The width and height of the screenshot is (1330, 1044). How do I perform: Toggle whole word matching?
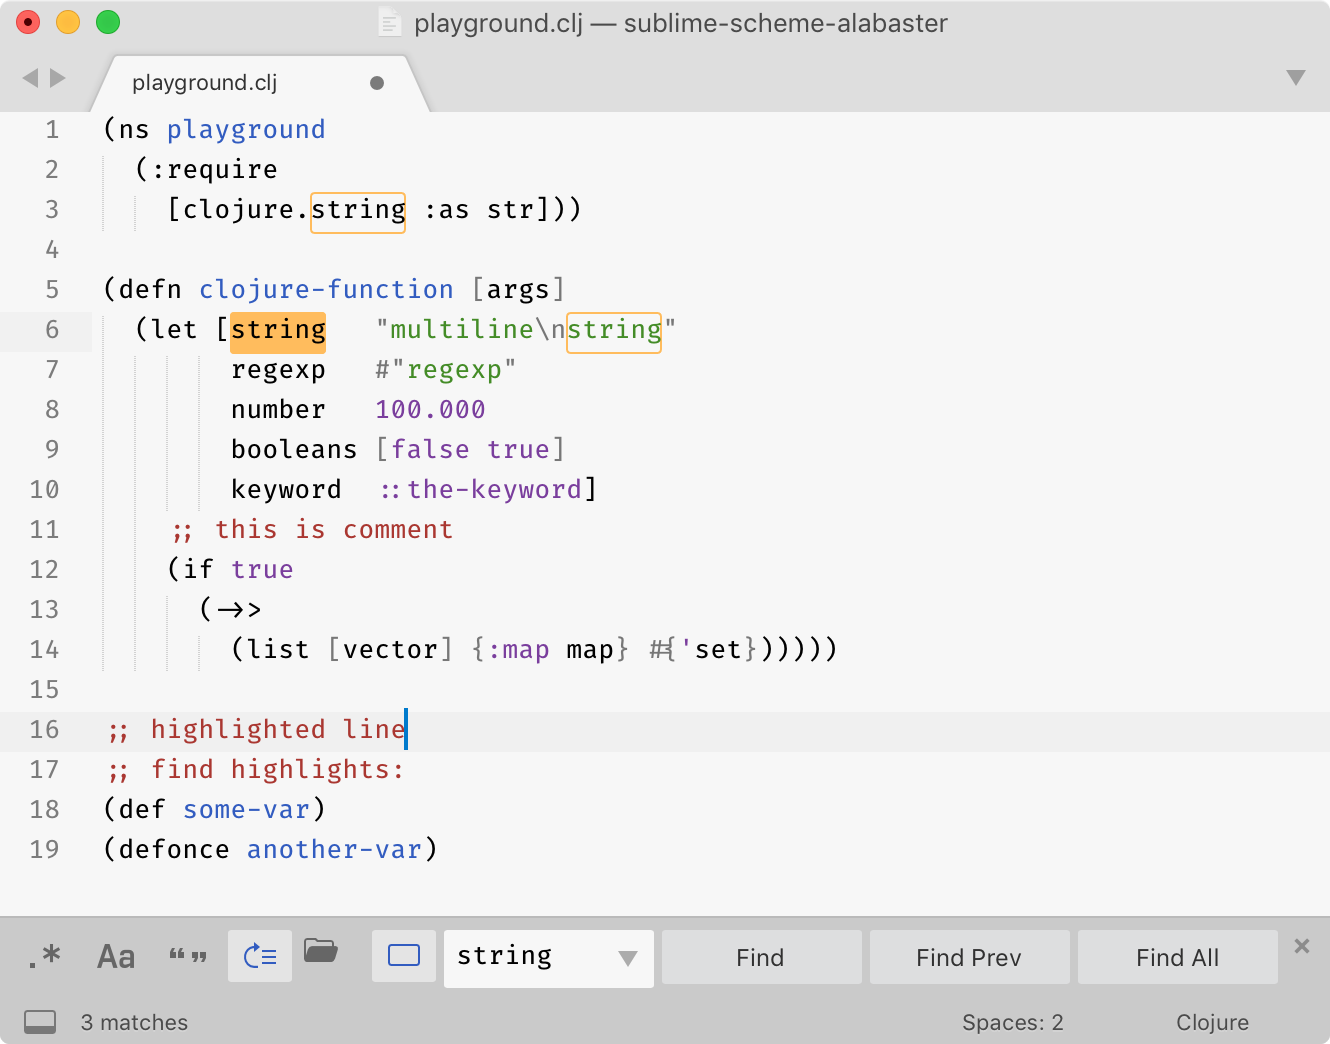187,955
